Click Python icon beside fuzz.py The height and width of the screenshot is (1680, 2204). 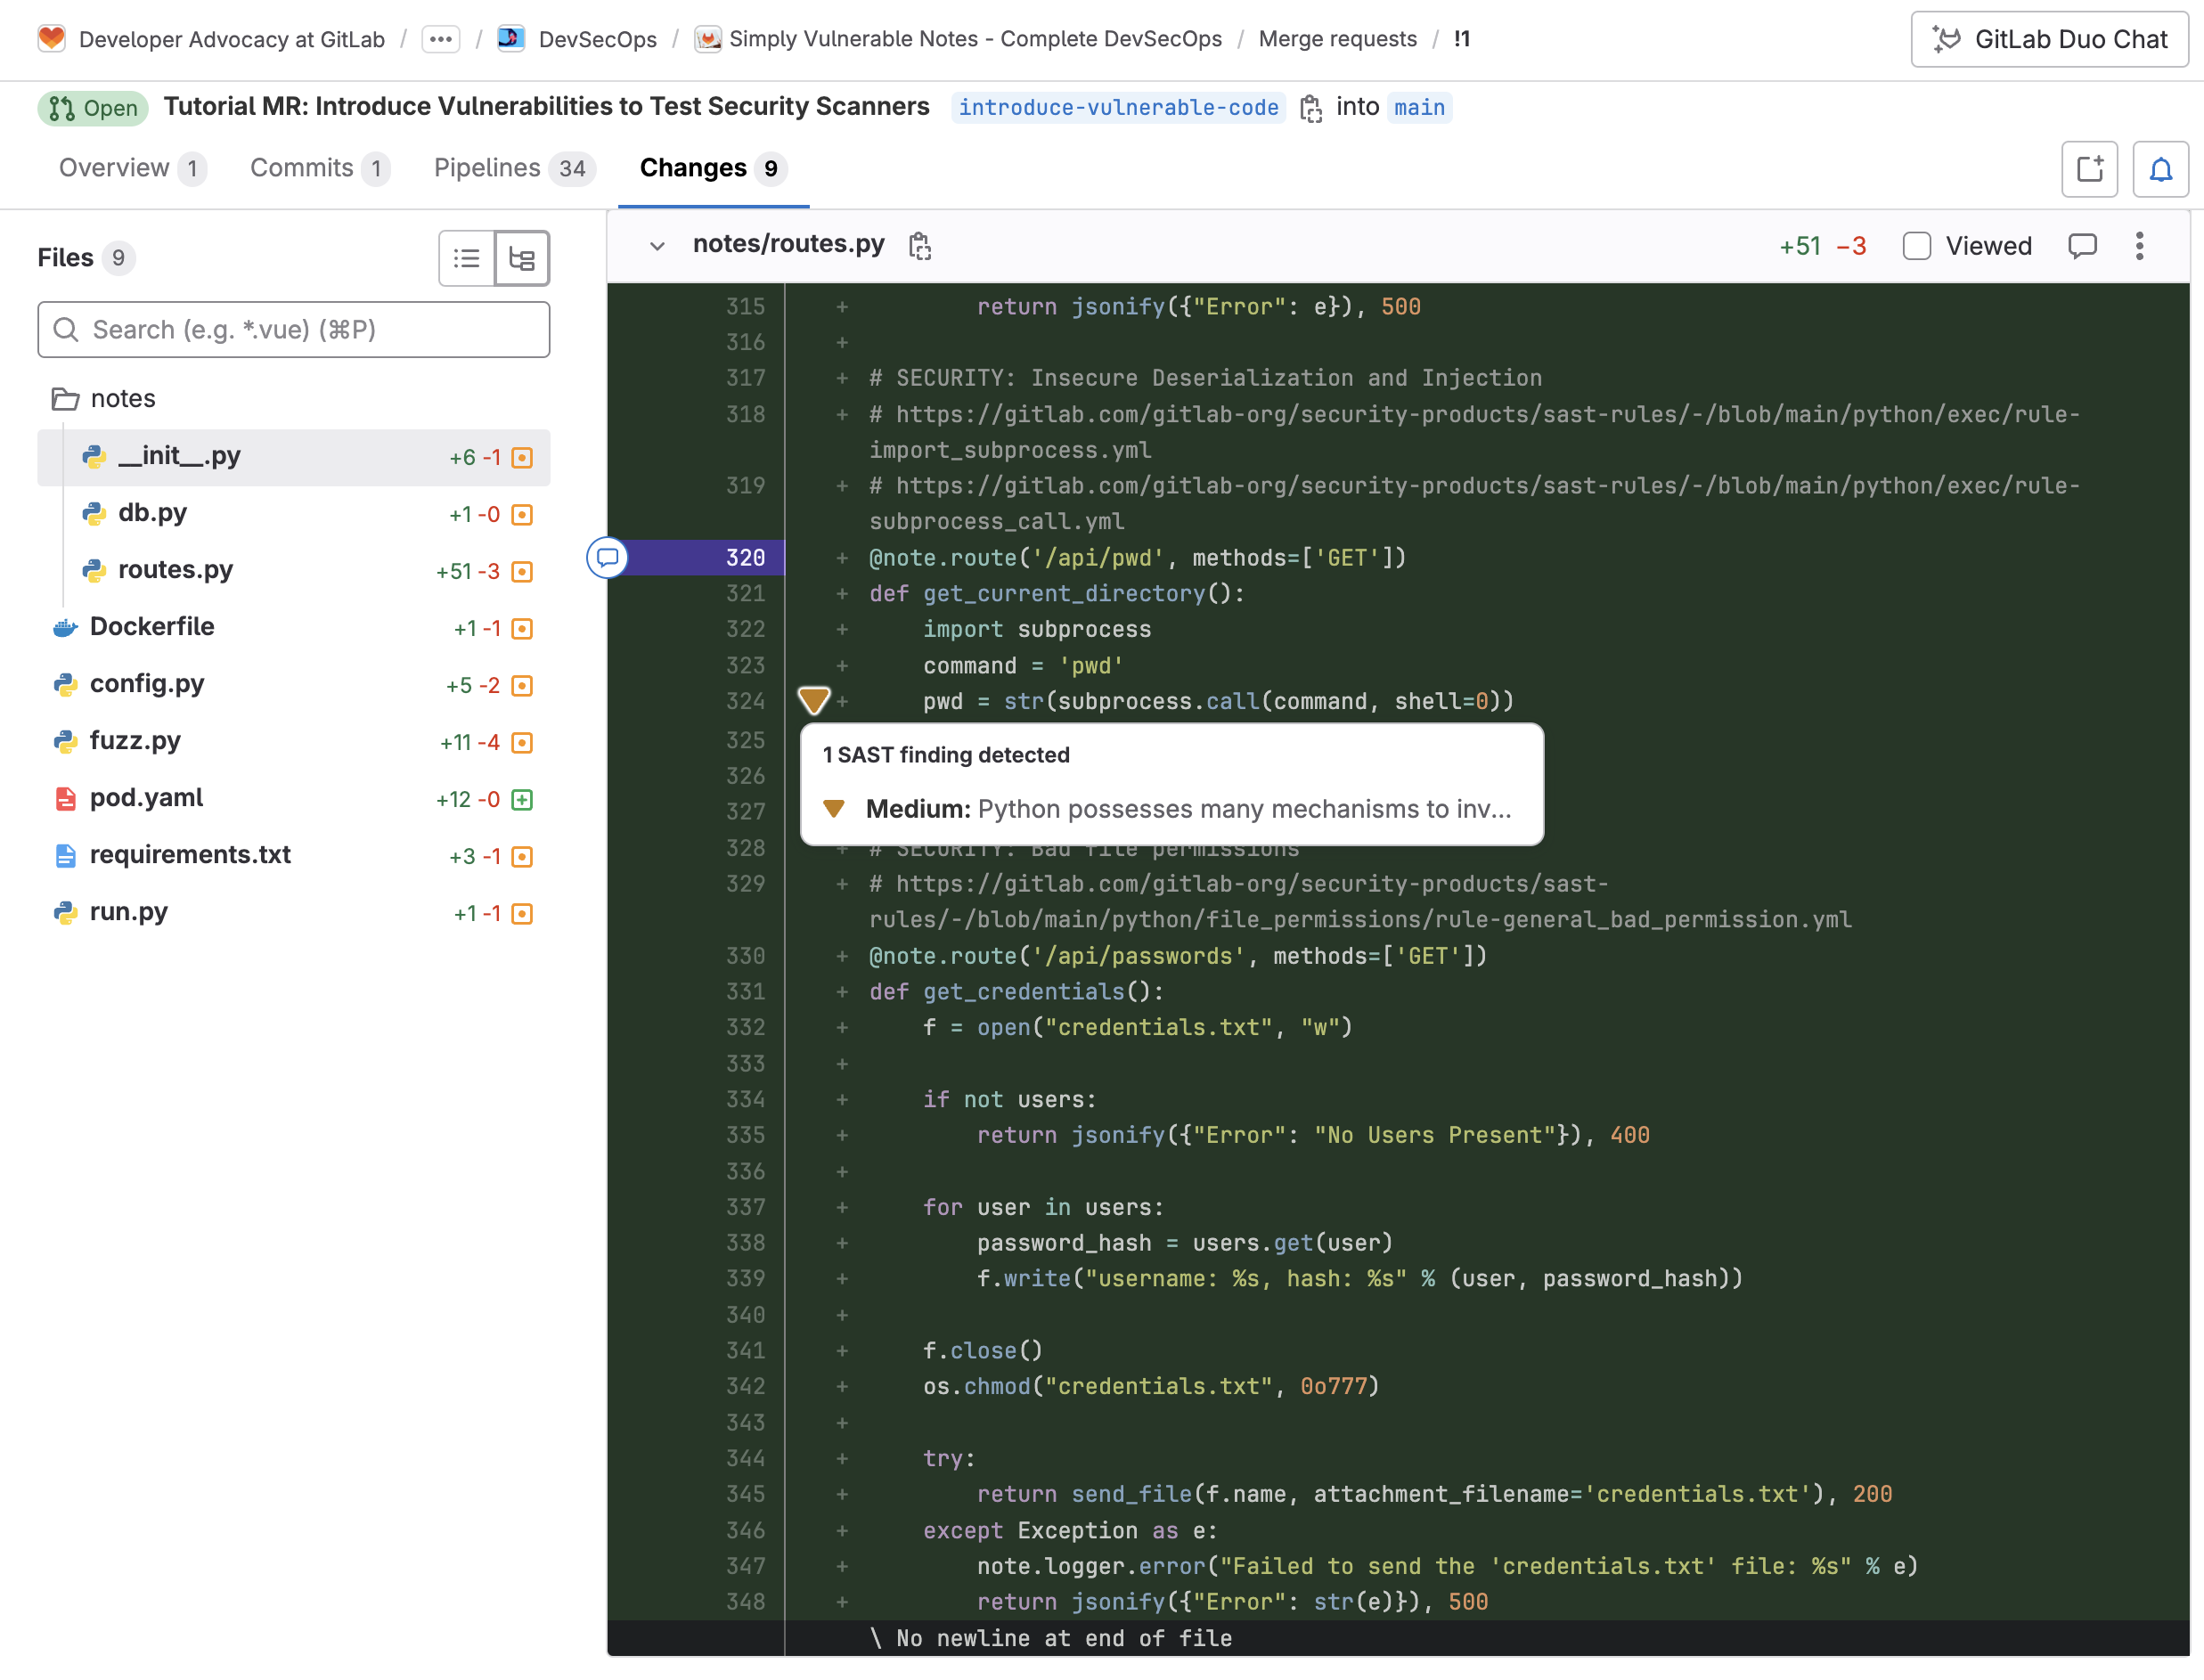coord(66,742)
